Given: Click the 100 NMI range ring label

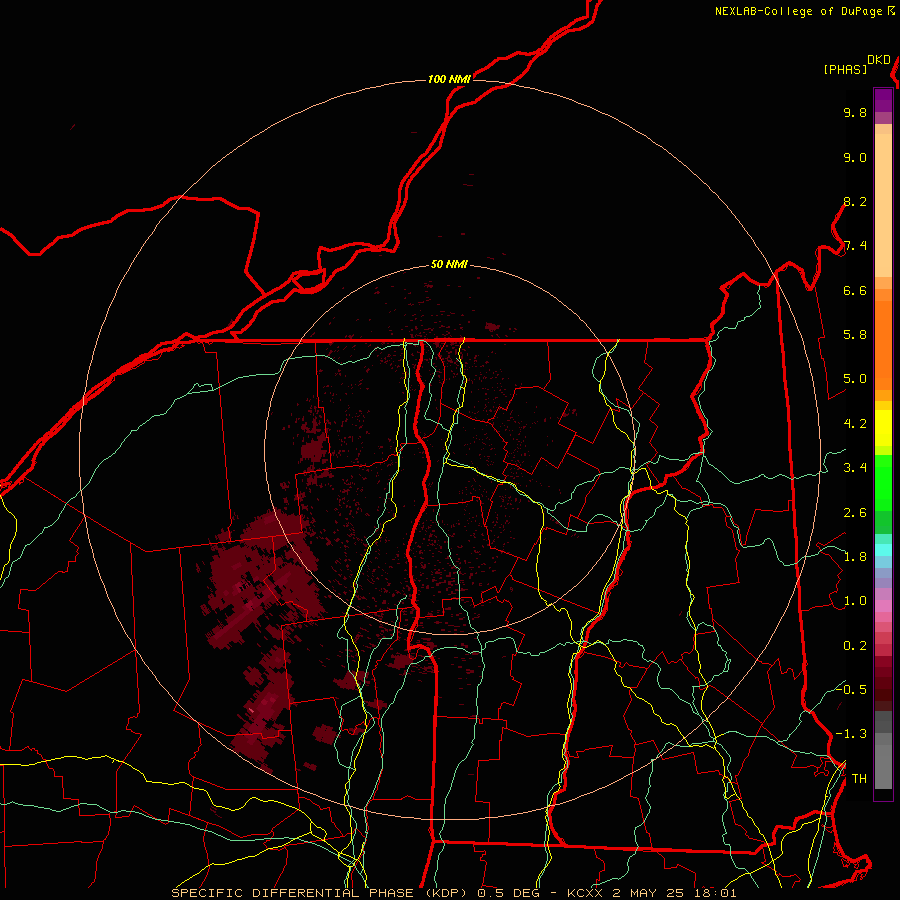Looking at the screenshot, I should (449, 79).
